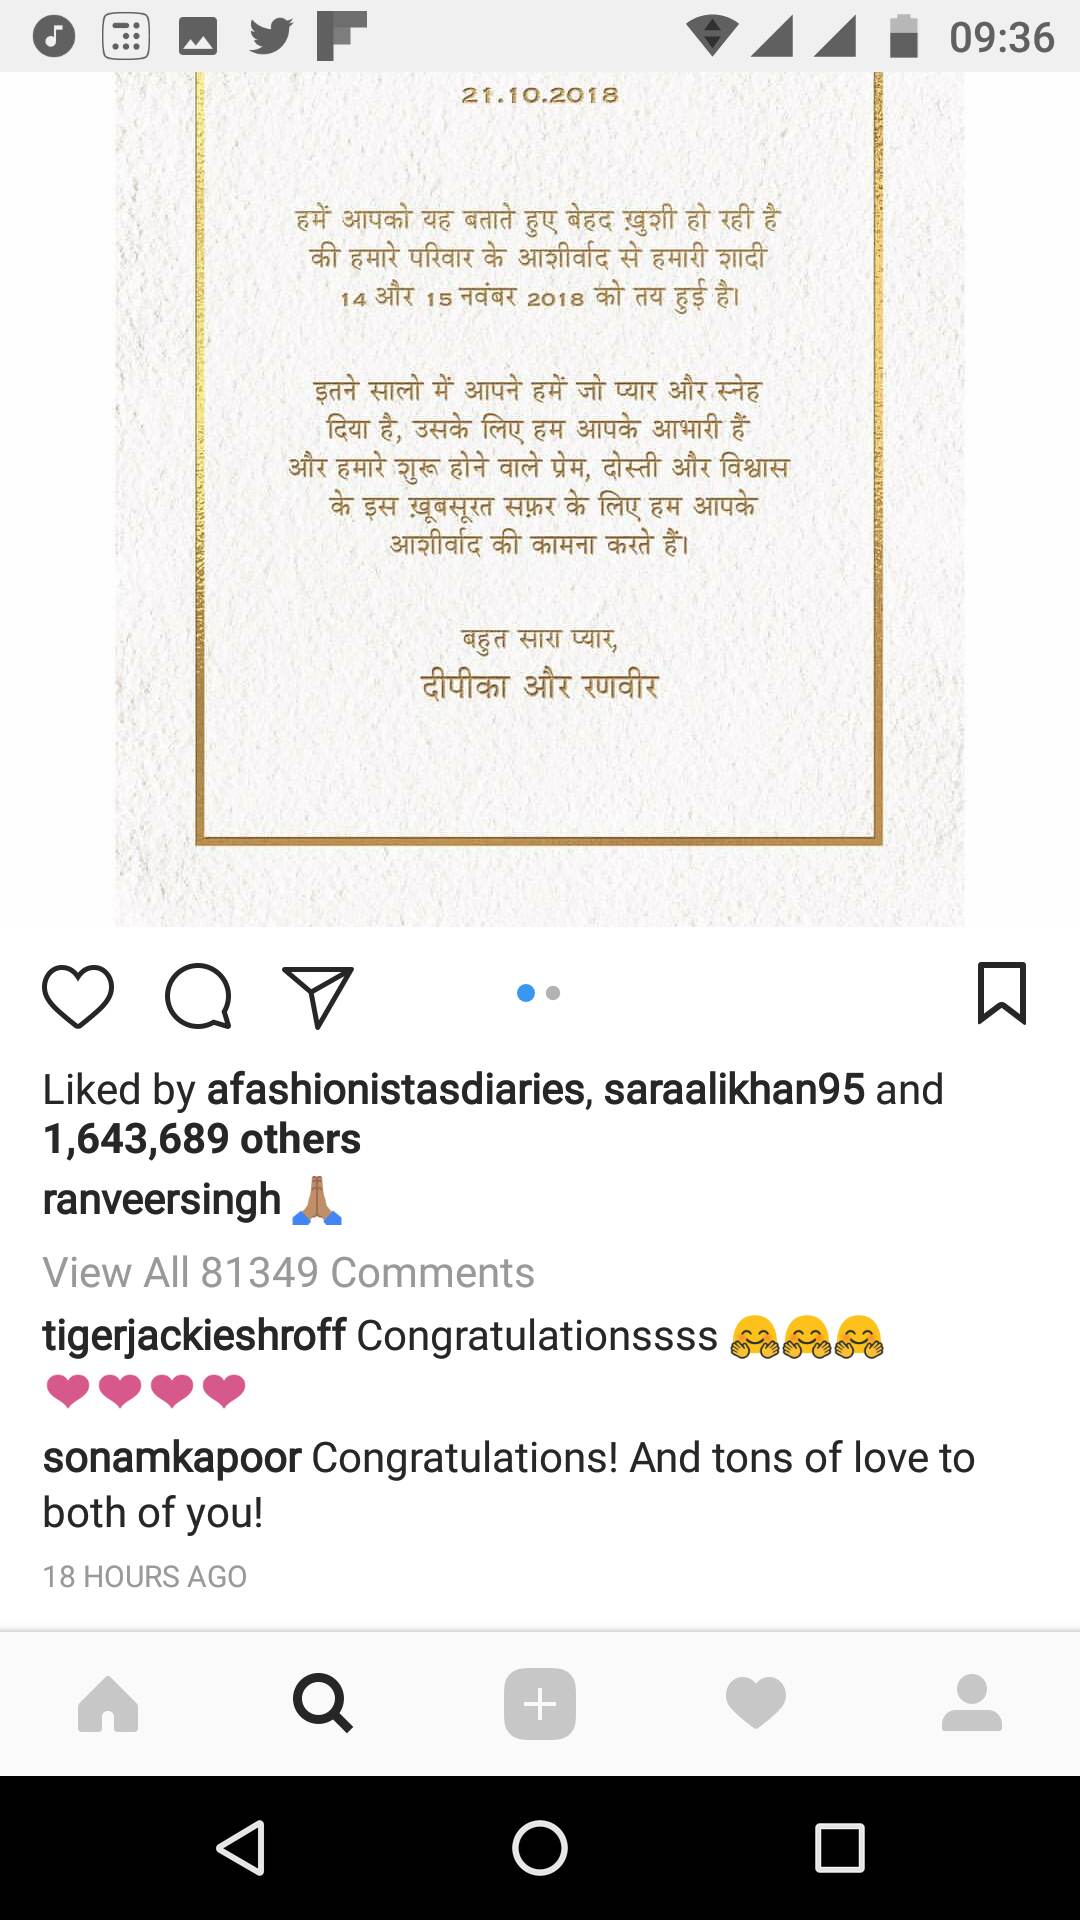Tap the wedding invitation card image
The width and height of the screenshot is (1080, 1920).
point(540,499)
